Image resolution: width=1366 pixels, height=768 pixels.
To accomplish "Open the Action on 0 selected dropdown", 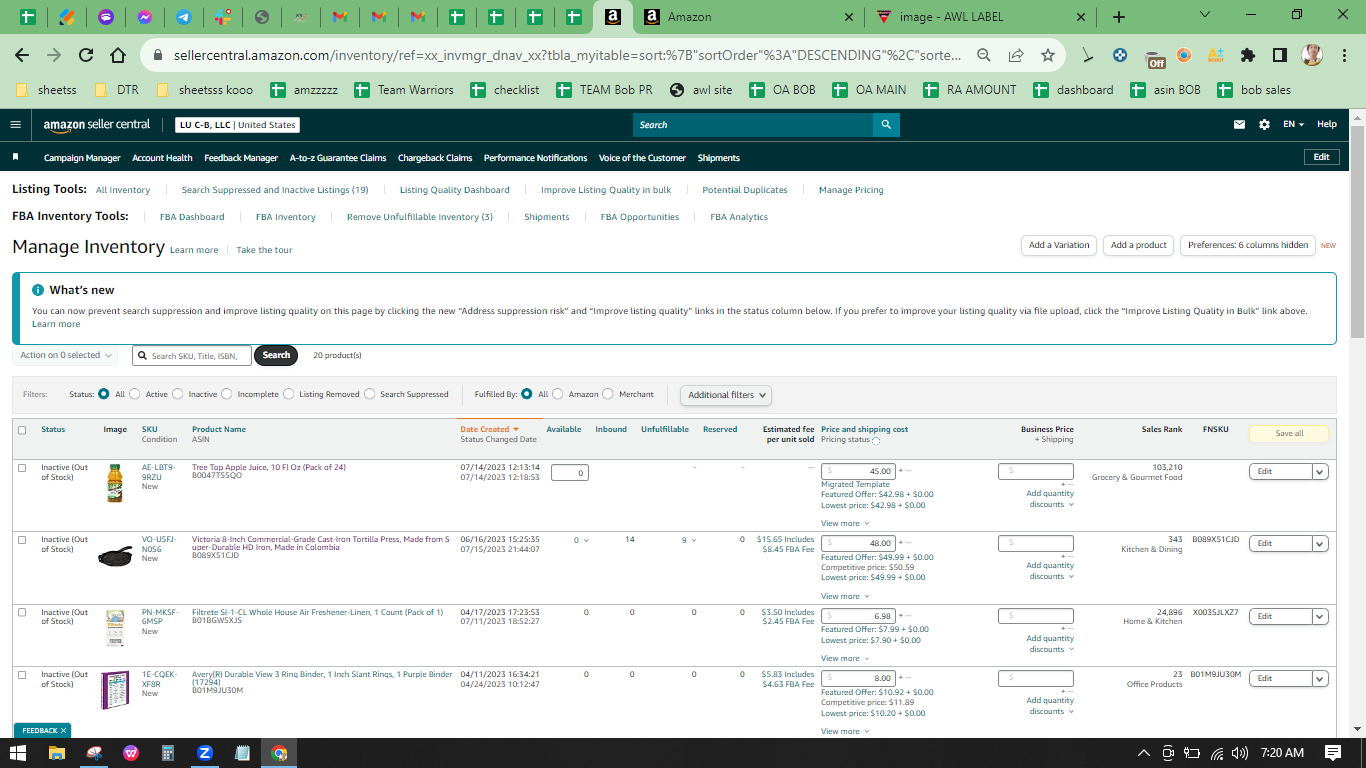I will pyautogui.click(x=66, y=355).
